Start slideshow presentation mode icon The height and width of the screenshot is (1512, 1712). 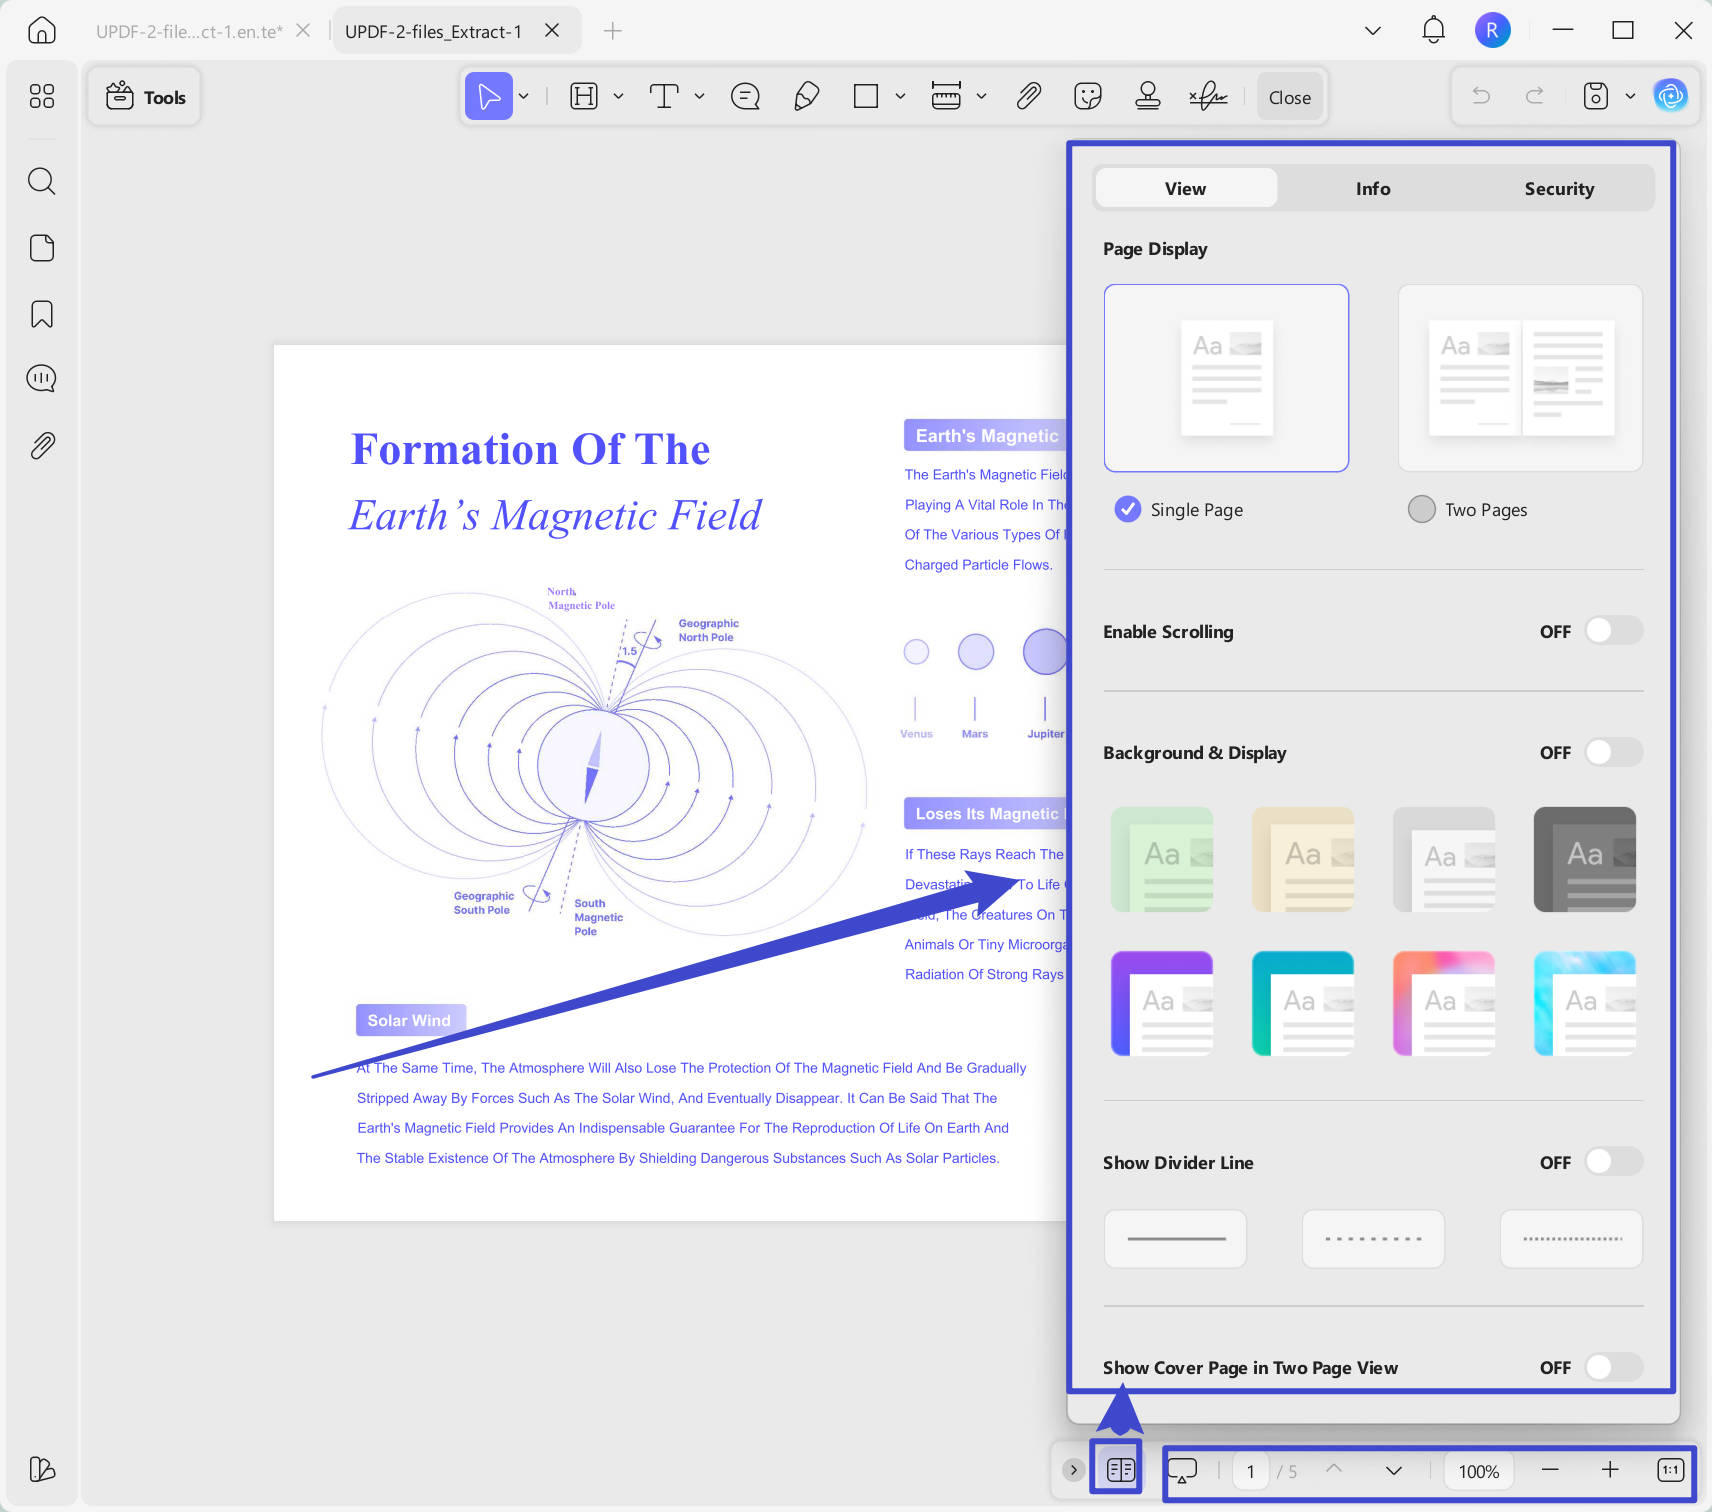point(1182,1470)
